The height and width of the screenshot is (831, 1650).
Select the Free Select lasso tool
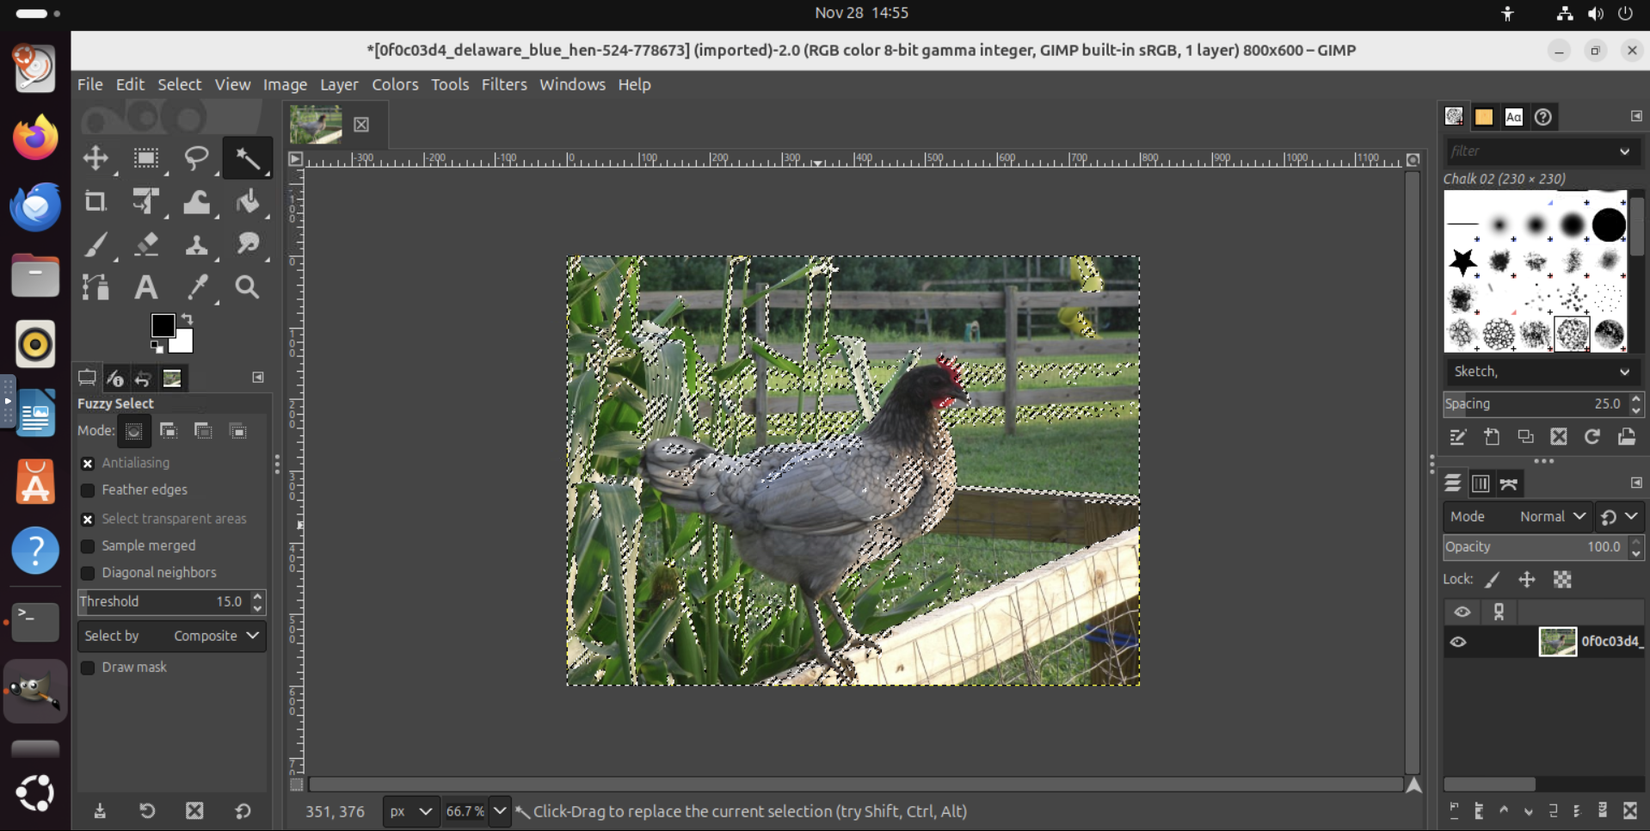[x=197, y=158]
